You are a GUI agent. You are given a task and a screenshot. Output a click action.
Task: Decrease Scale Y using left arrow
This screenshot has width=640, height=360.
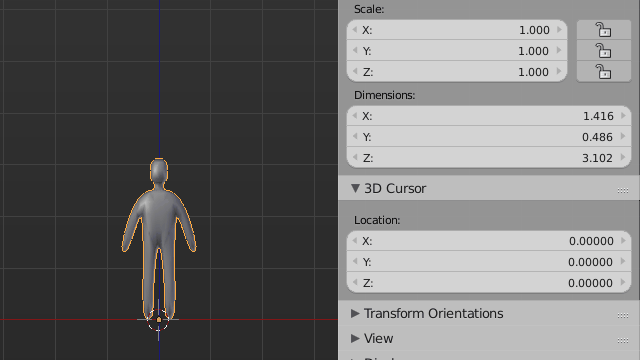(x=355, y=51)
